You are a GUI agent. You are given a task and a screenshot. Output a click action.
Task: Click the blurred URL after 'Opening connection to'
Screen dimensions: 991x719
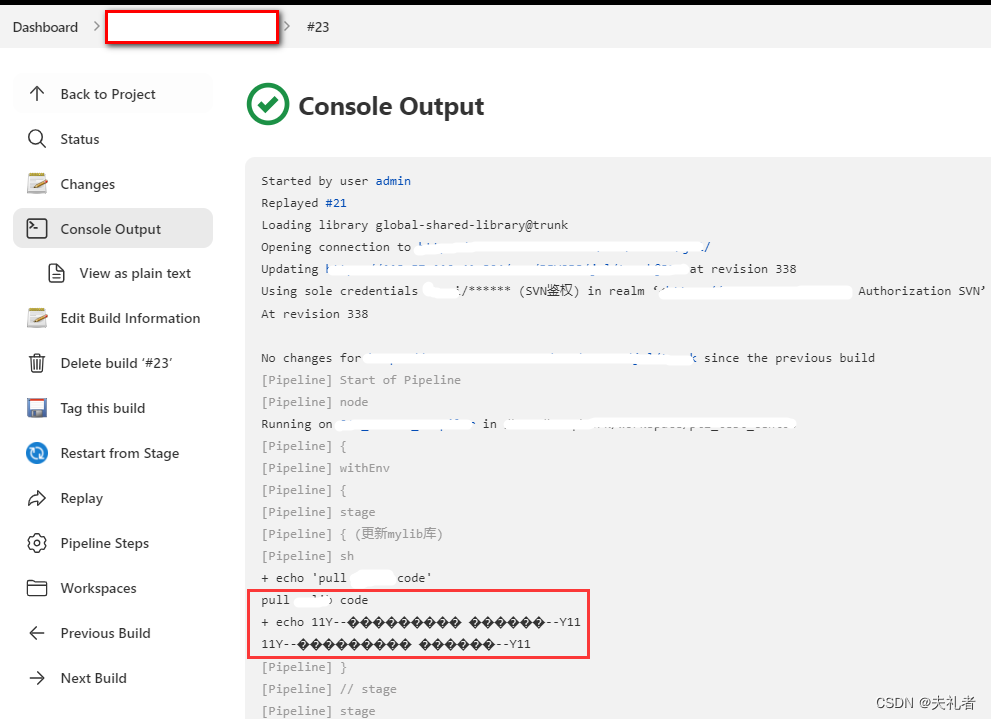(564, 247)
